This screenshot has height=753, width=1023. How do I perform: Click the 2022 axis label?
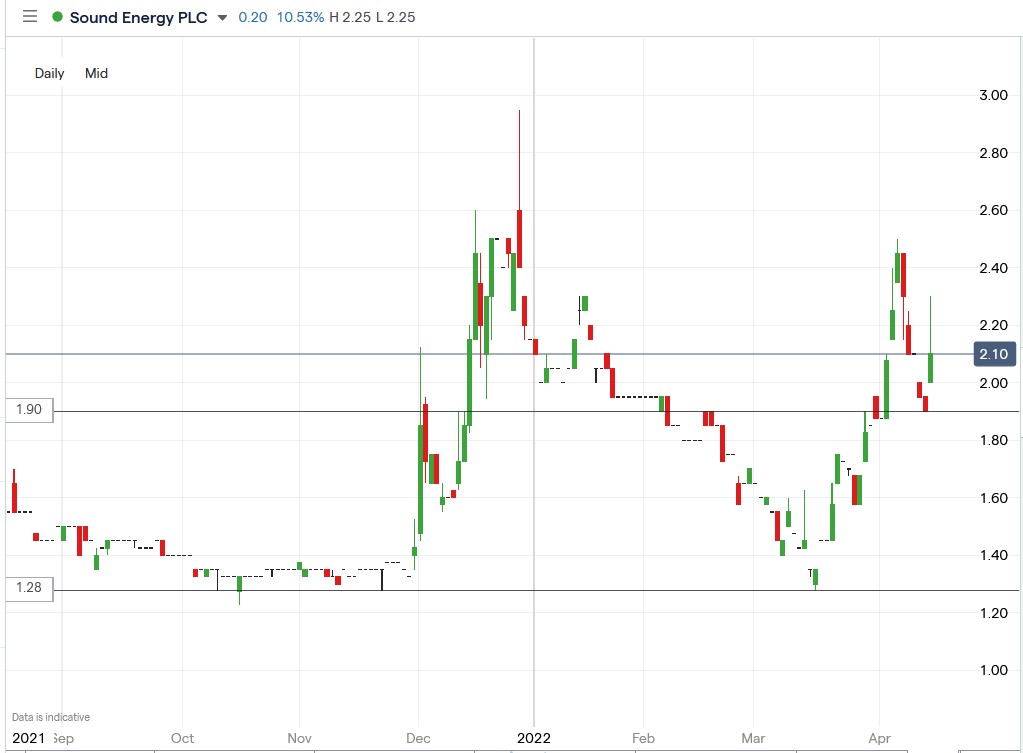click(533, 738)
